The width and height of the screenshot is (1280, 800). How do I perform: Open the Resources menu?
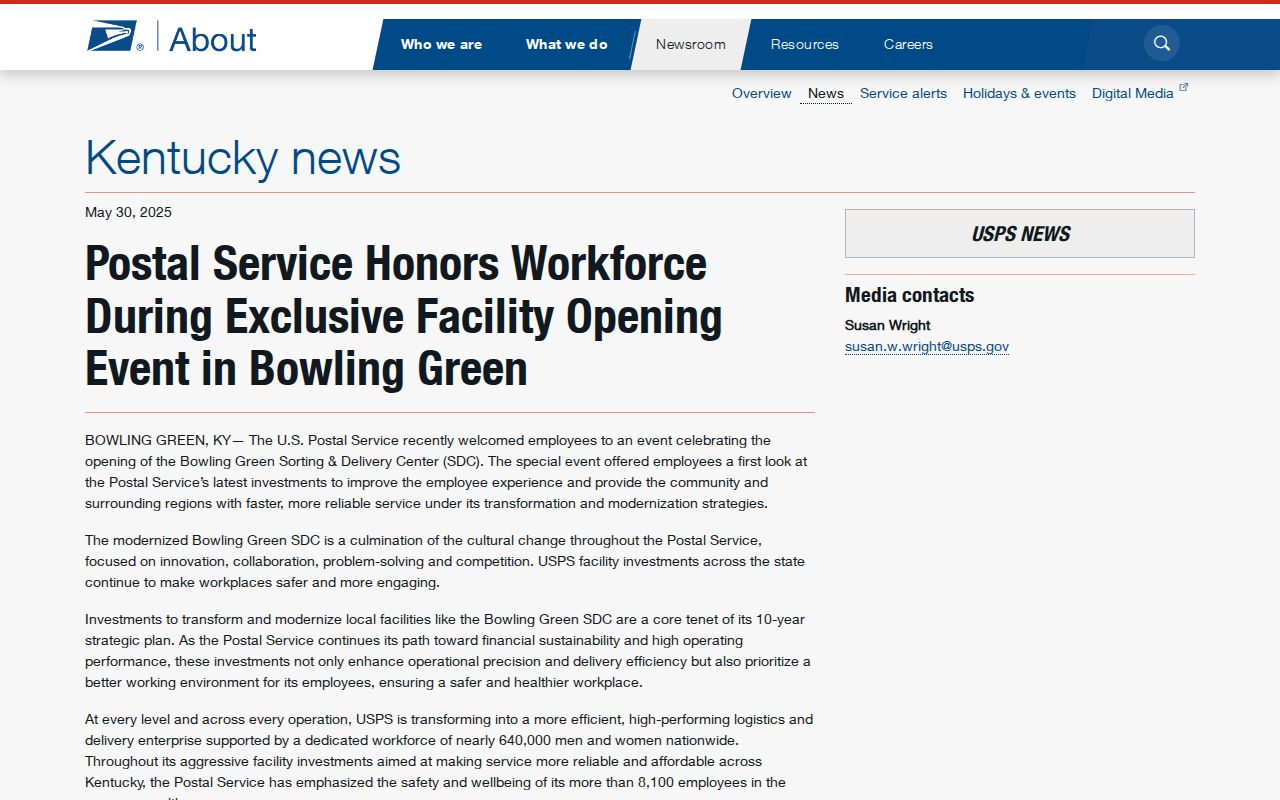[805, 44]
